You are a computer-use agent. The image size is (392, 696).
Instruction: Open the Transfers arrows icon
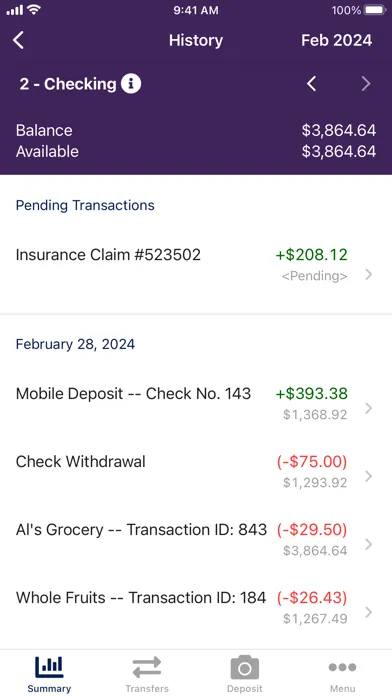[x=147, y=667]
